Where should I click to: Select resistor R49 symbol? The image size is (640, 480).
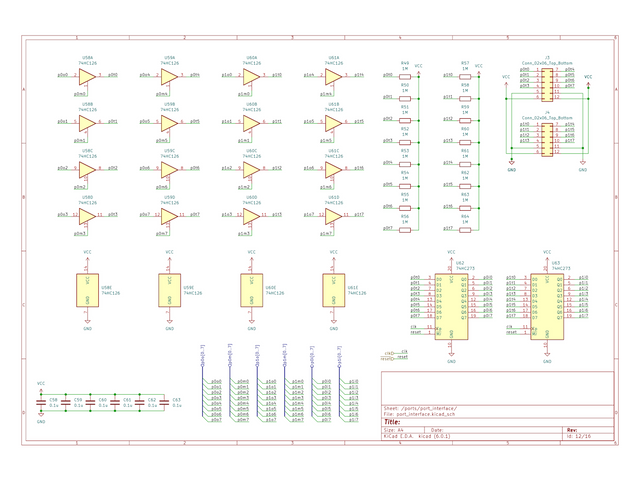point(404,75)
